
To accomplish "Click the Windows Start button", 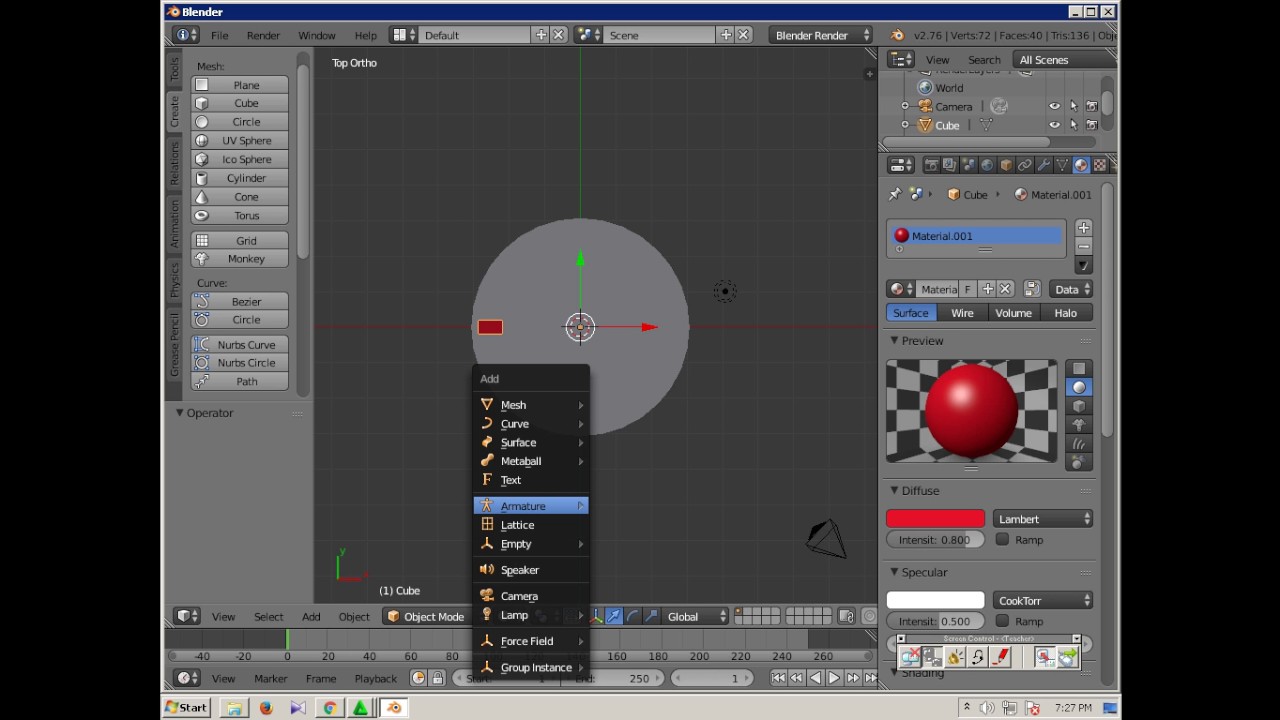I will (x=186, y=708).
